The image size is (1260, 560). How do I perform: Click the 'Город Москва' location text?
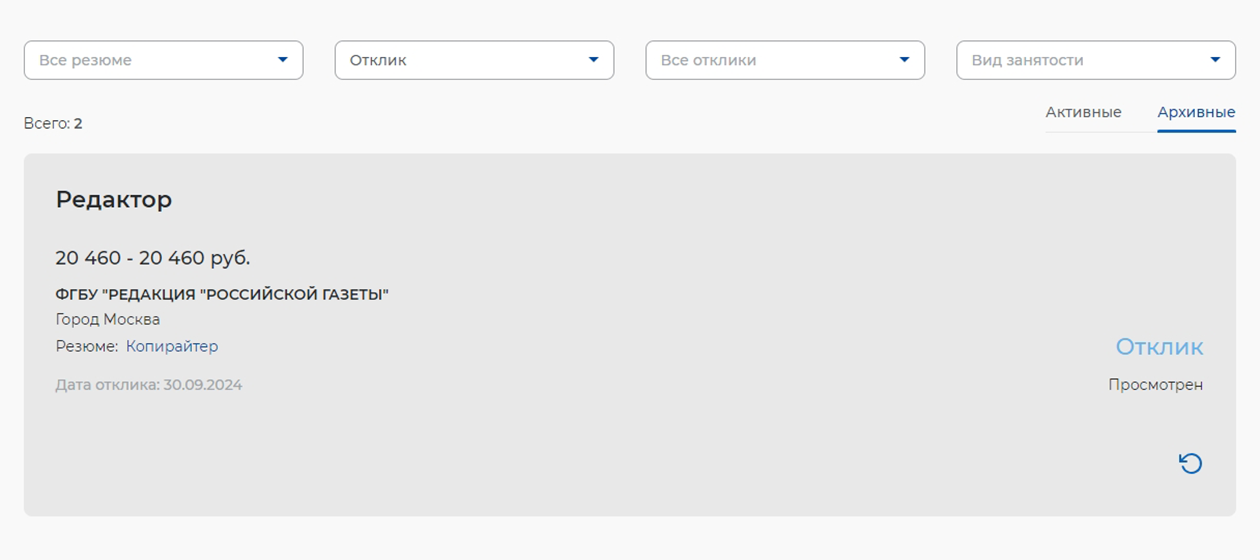tap(108, 320)
